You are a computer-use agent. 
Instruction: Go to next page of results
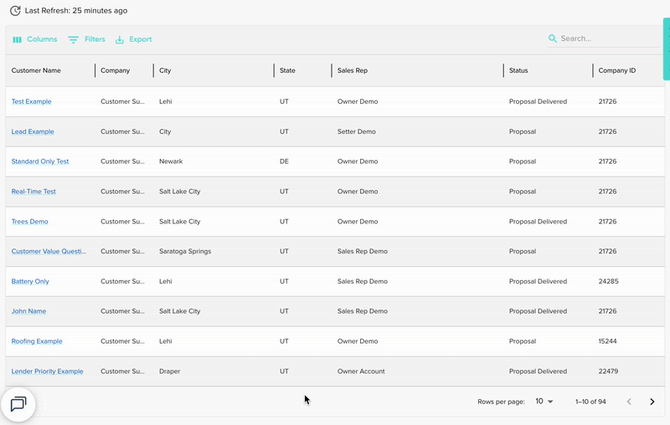652,401
